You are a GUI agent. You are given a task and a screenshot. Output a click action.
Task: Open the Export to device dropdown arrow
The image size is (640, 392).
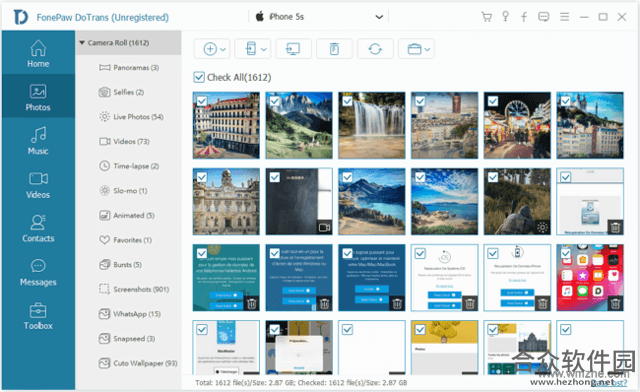[264, 49]
